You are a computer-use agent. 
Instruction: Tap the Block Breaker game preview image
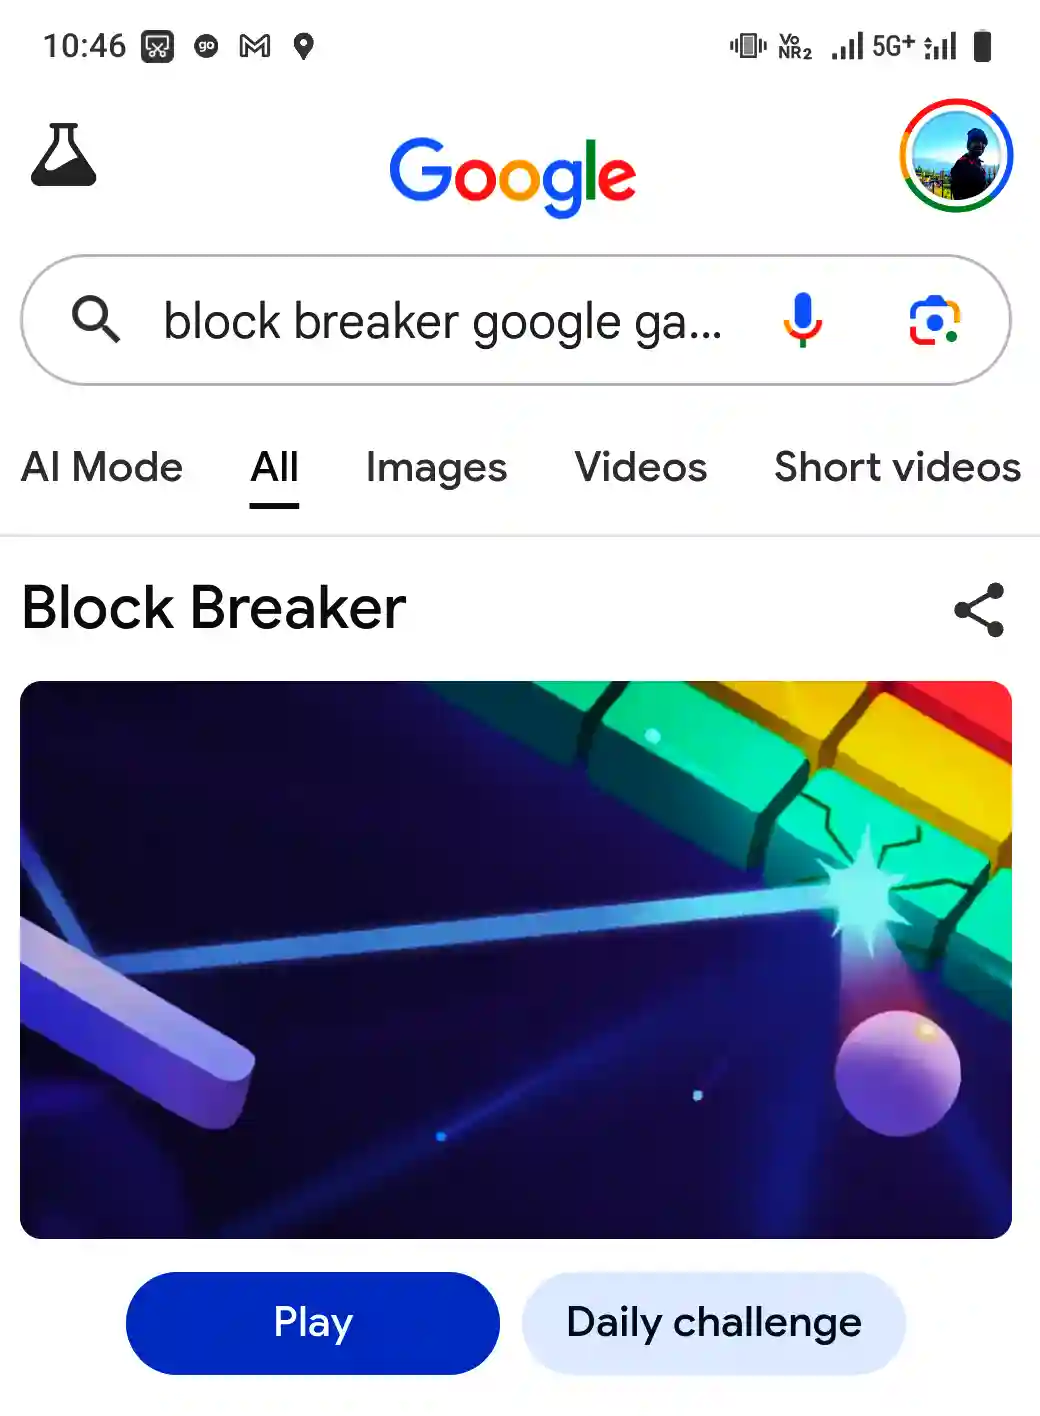(x=516, y=960)
